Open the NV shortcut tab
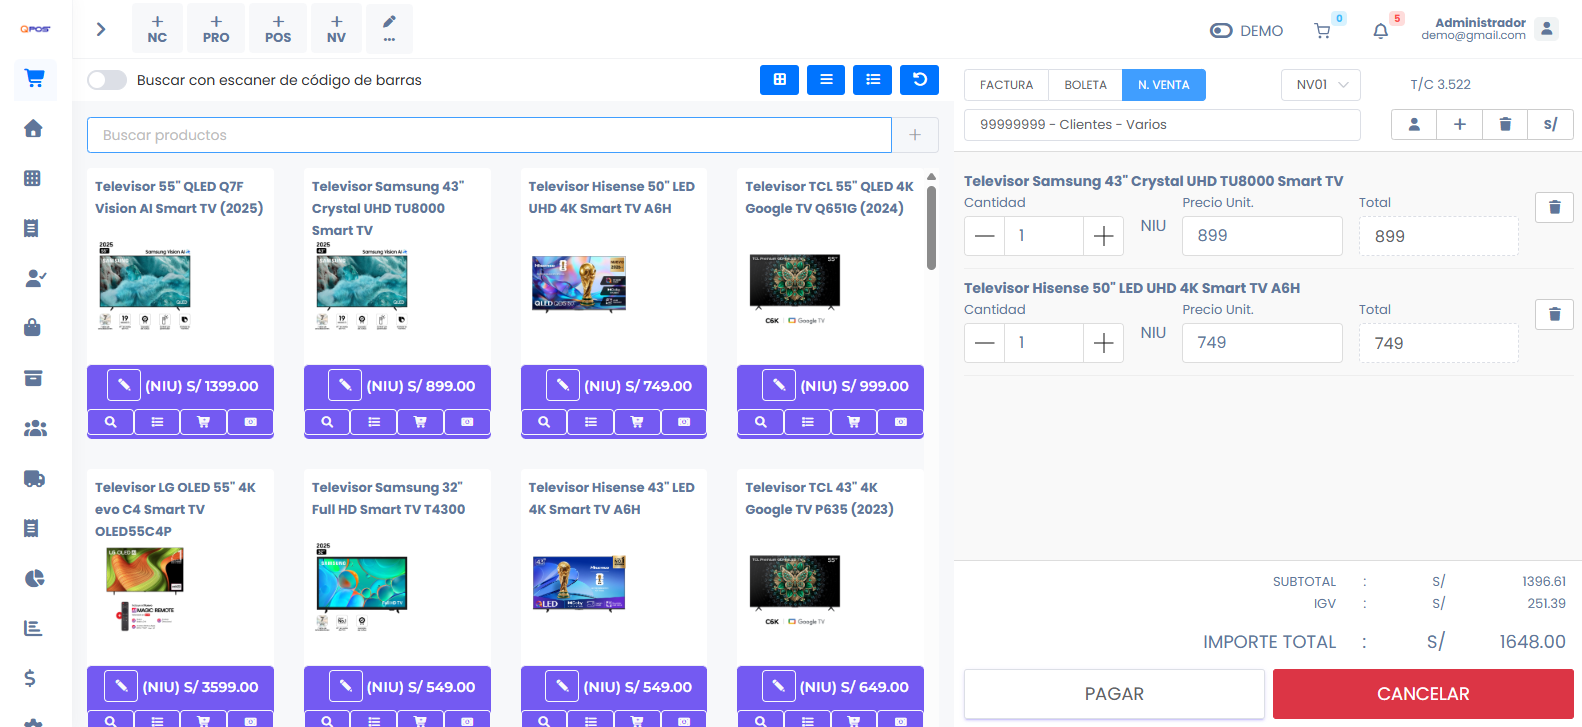The height and width of the screenshot is (727, 1582). coord(336,28)
